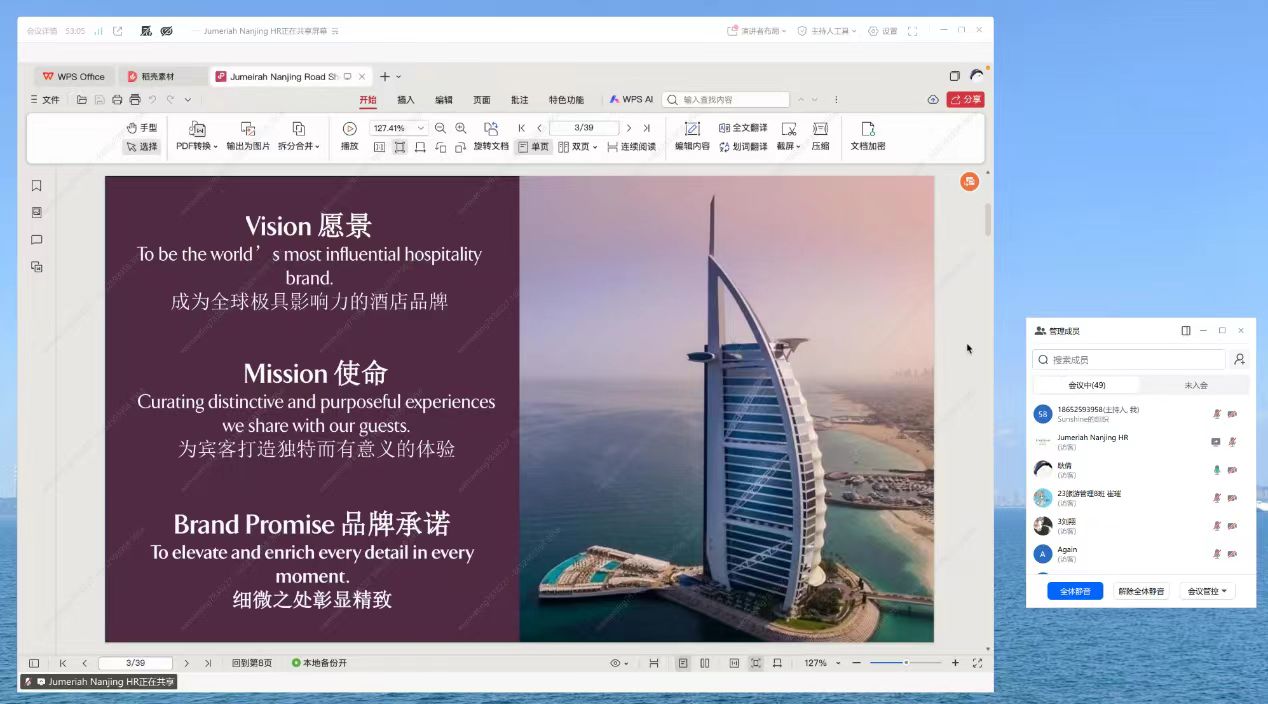
Task: Click the red Share (分享) button
Action: (x=965, y=100)
